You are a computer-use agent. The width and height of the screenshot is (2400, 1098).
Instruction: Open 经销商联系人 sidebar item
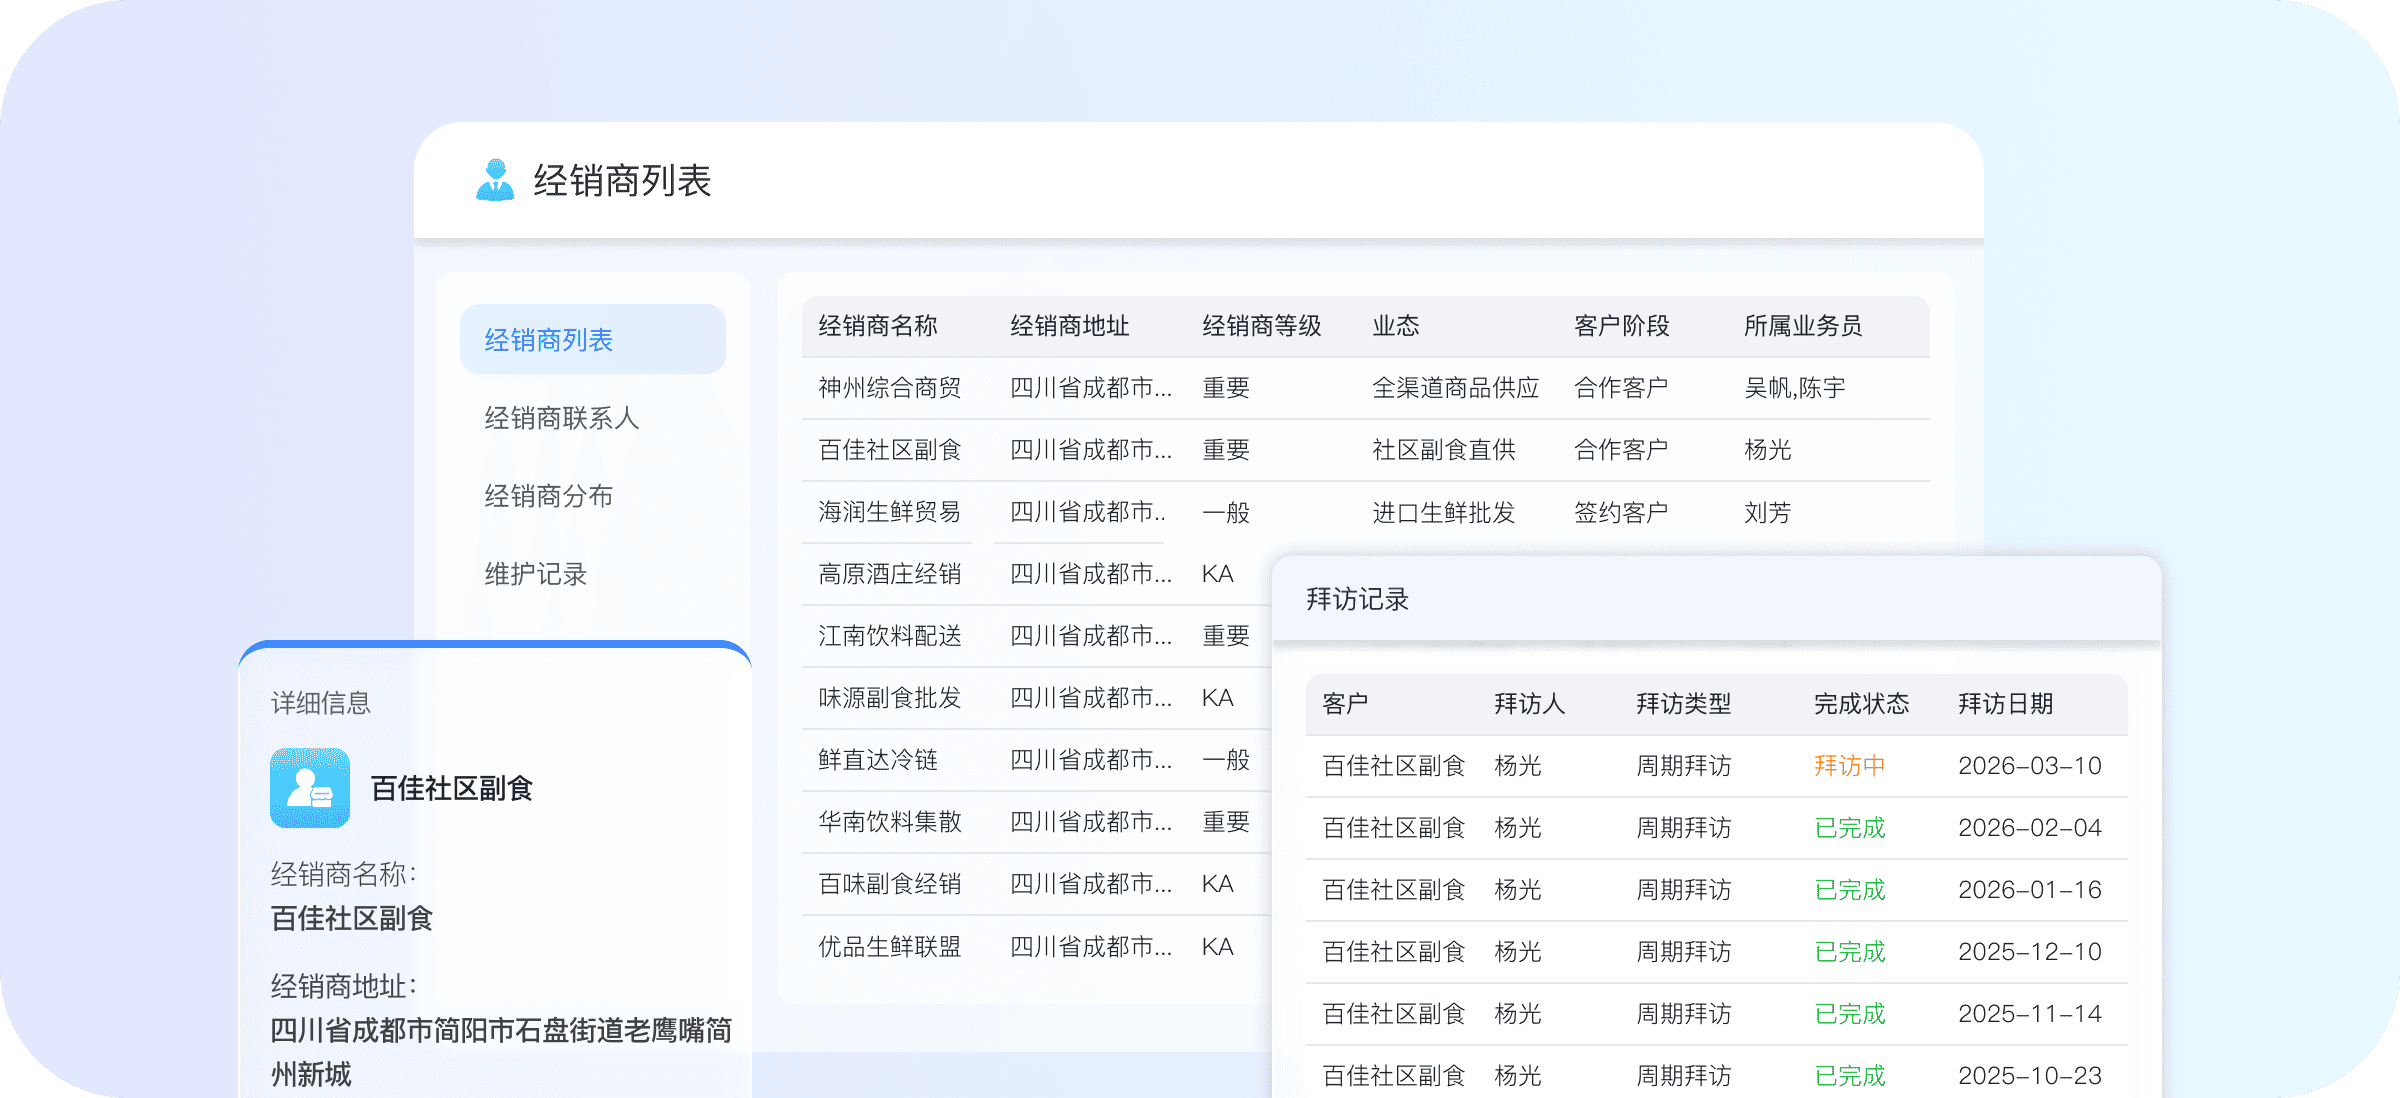561,418
